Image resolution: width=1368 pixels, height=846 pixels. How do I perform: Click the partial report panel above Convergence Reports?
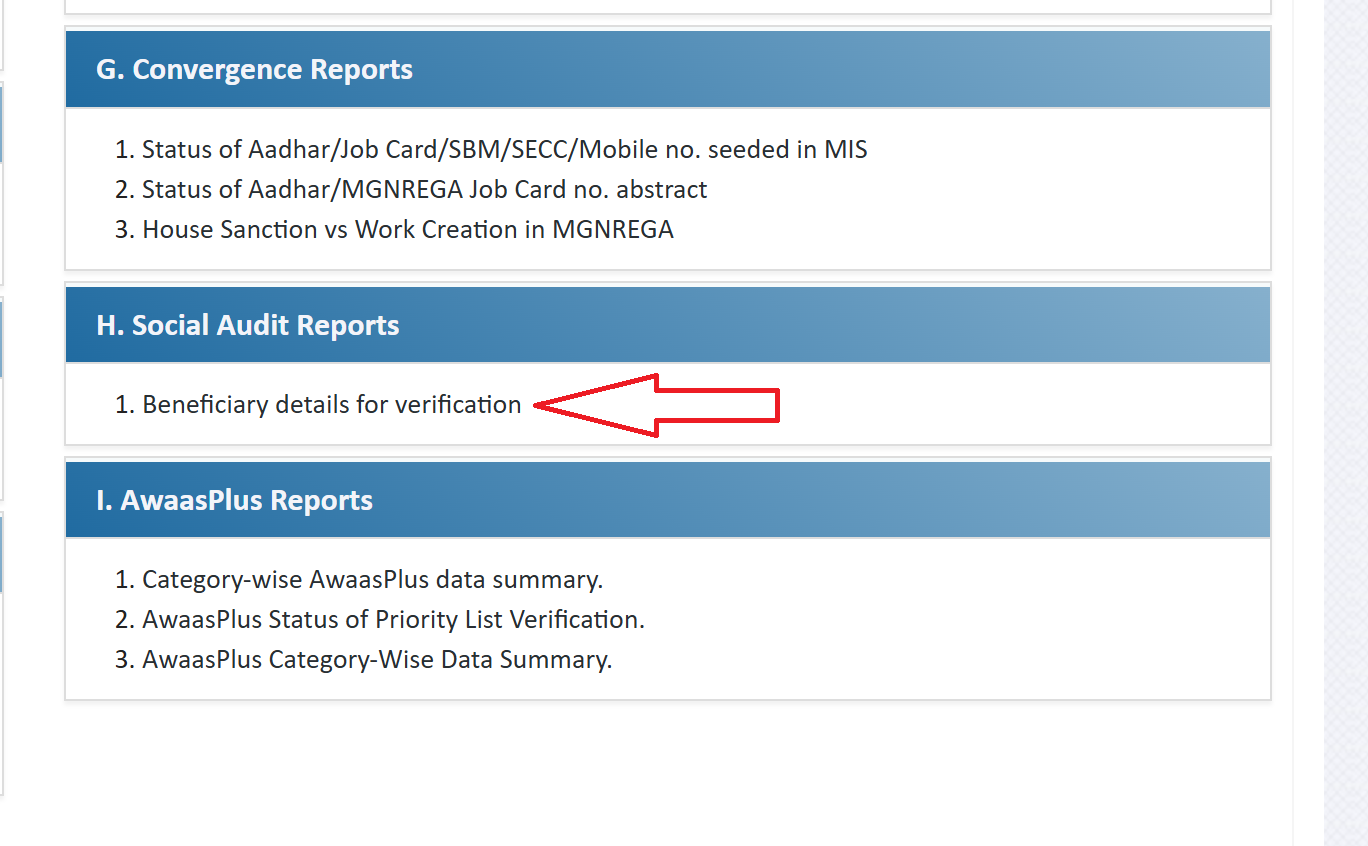[x=667, y=6]
